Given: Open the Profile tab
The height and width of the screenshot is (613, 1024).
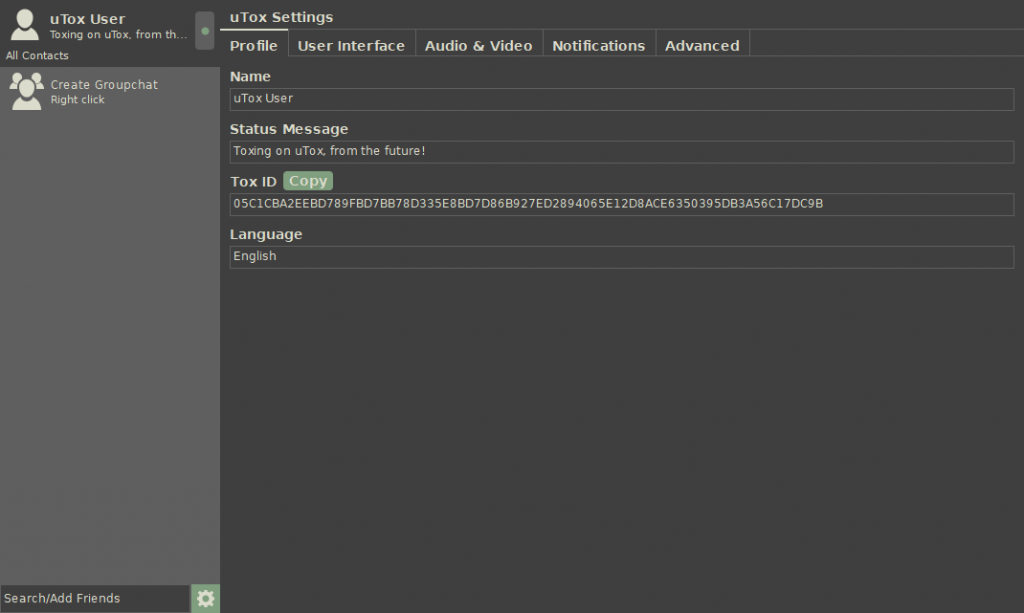Looking at the screenshot, I should (253, 46).
